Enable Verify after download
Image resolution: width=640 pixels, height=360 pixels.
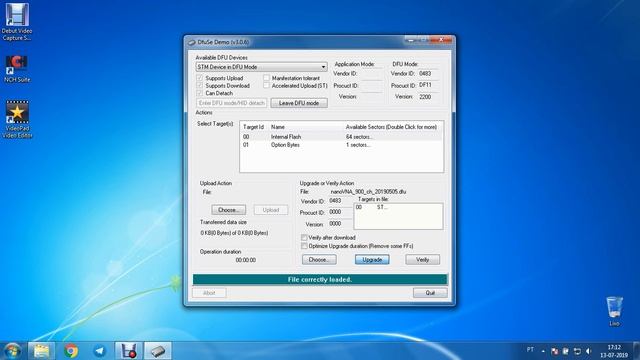[304, 238]
